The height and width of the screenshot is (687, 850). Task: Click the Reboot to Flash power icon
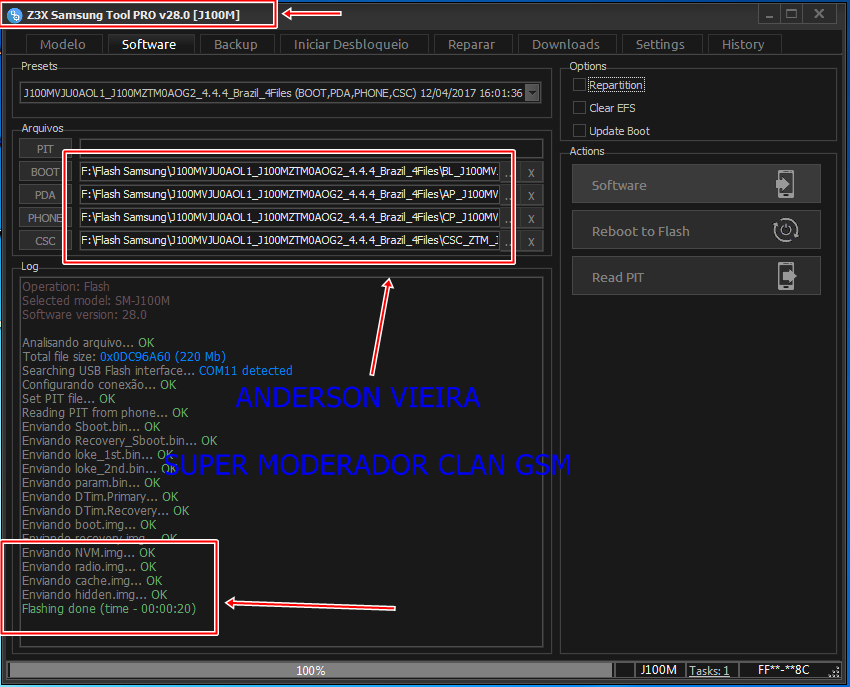[x=785, y=230]
